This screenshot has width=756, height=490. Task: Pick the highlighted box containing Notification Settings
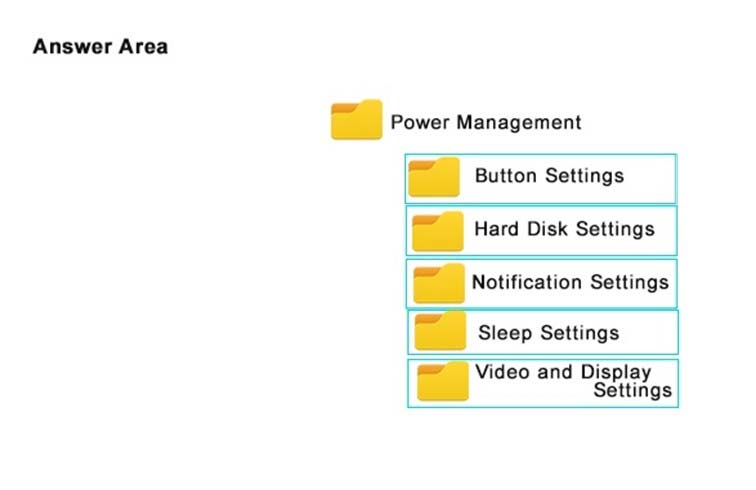pos(541,284)
